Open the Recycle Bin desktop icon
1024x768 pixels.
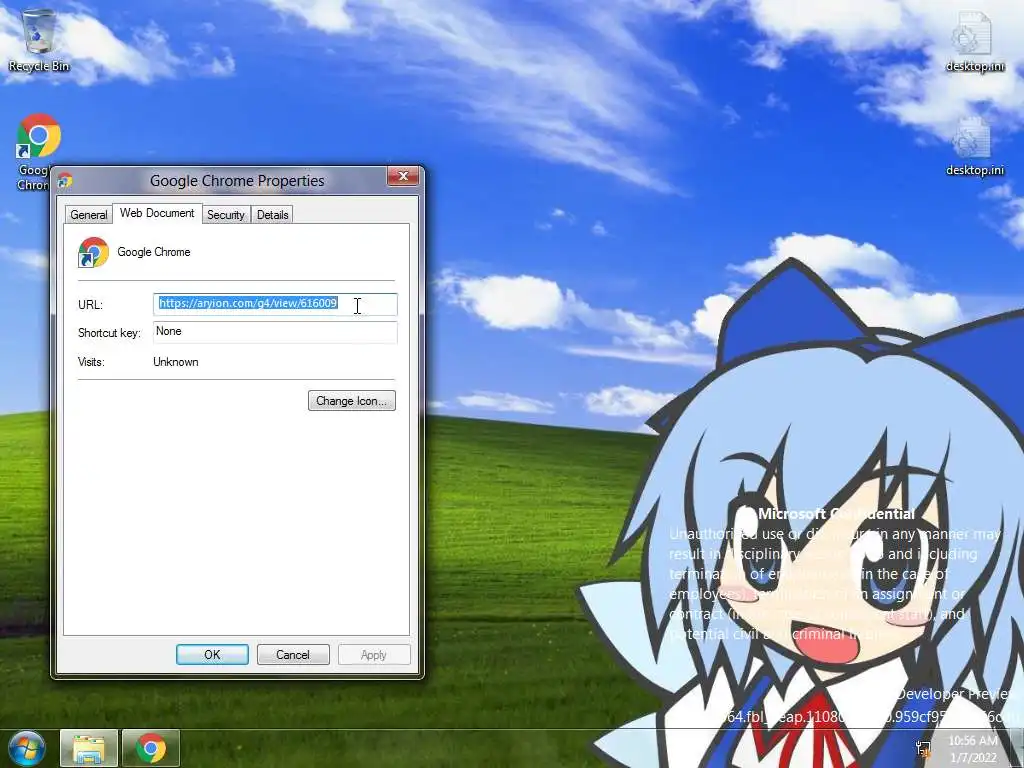click(39, 40)
